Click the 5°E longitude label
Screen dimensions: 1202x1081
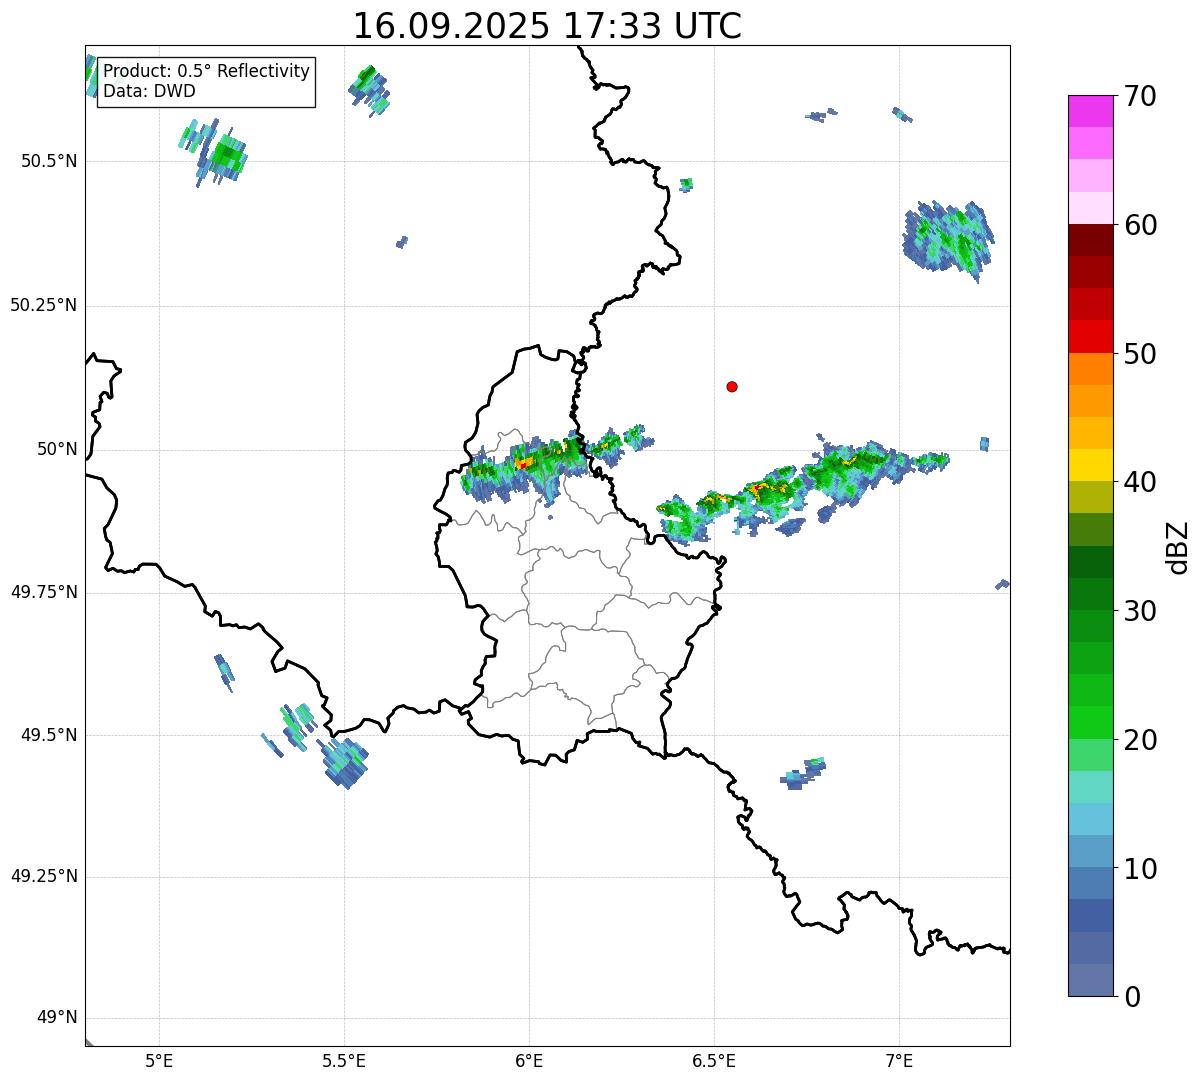(159, 1061)
